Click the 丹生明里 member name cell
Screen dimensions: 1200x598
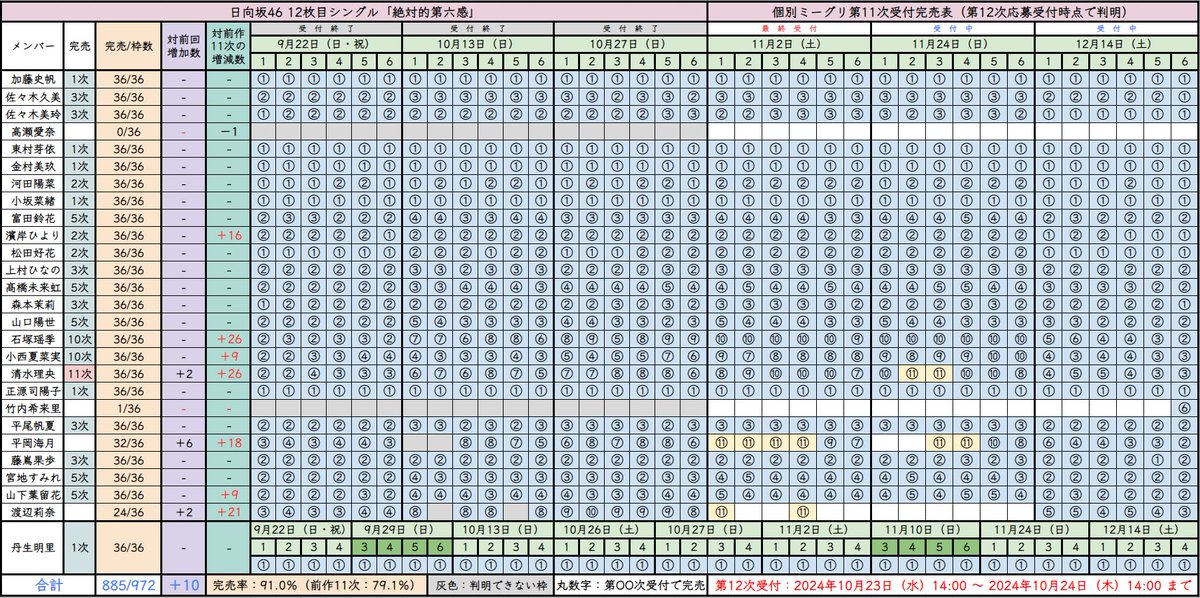[x=34, y=548]
